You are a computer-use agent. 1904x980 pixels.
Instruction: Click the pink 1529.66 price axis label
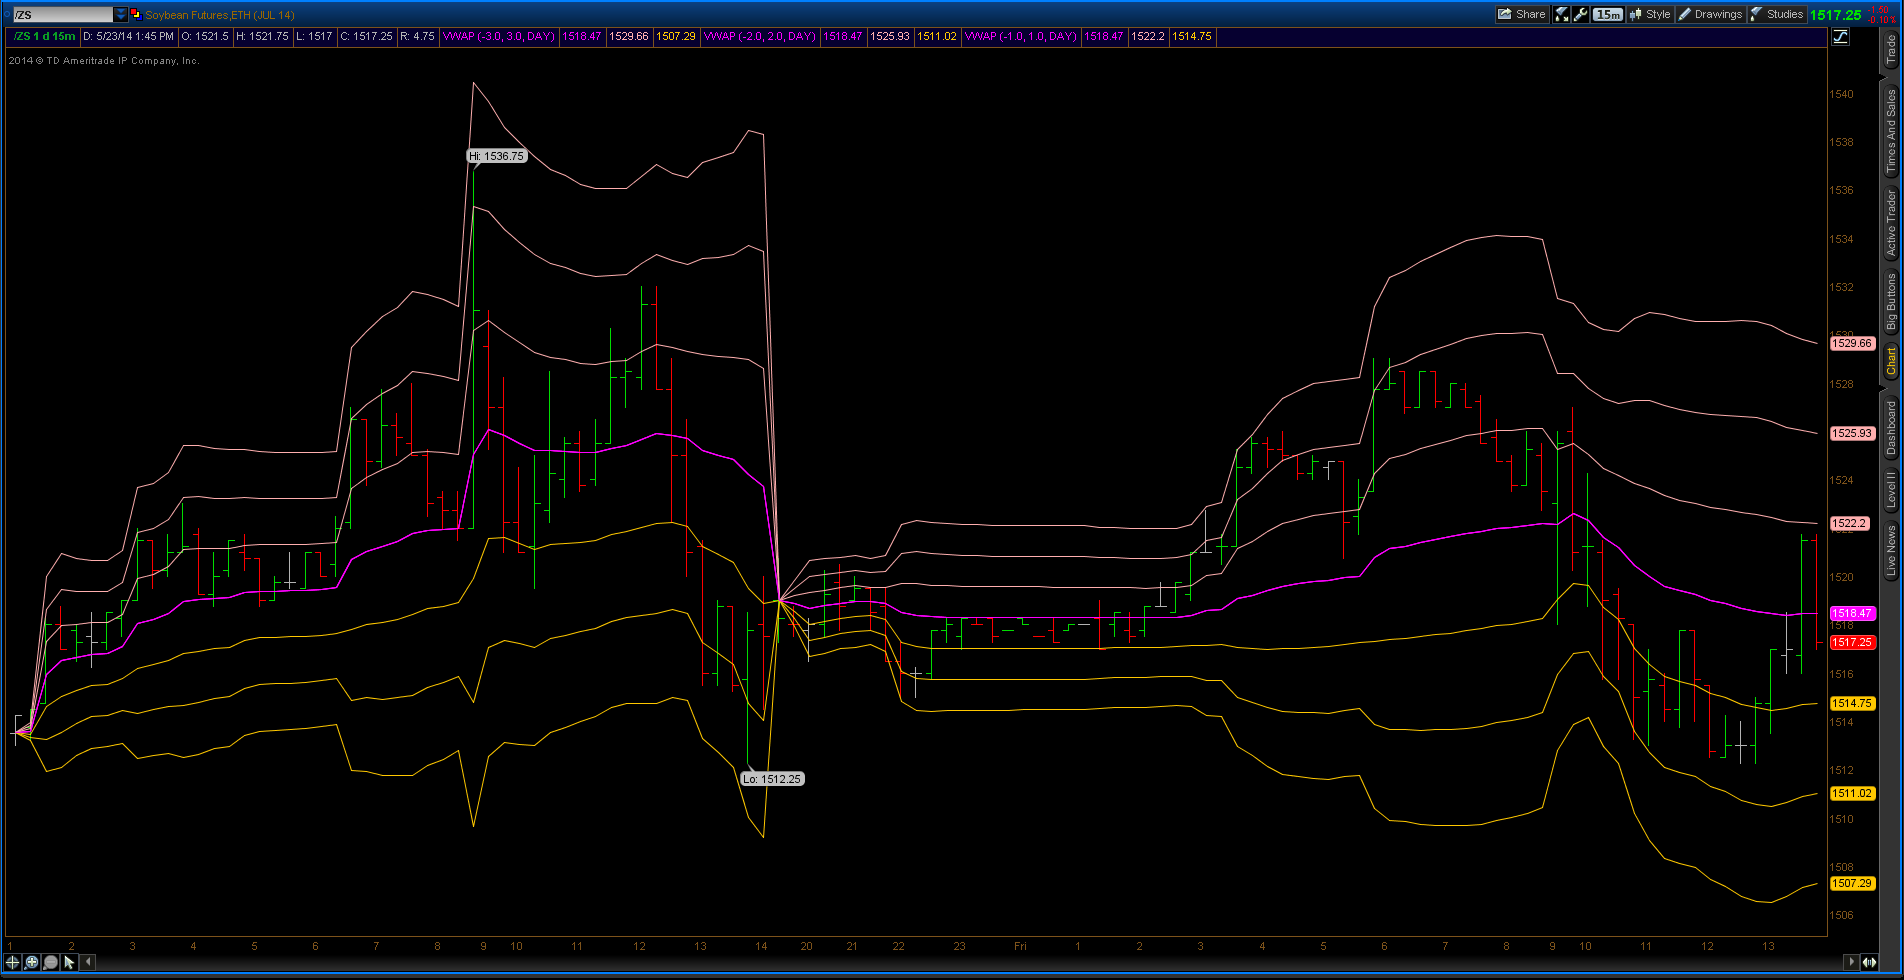[1852, 343]
